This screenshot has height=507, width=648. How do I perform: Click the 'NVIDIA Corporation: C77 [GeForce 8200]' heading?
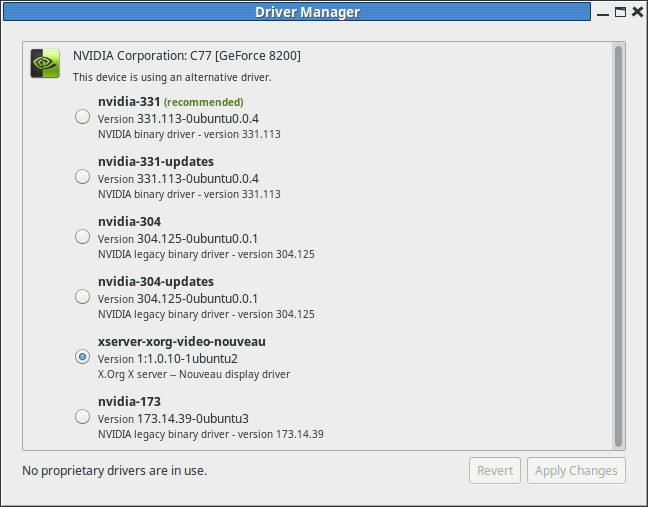[187, 55]
